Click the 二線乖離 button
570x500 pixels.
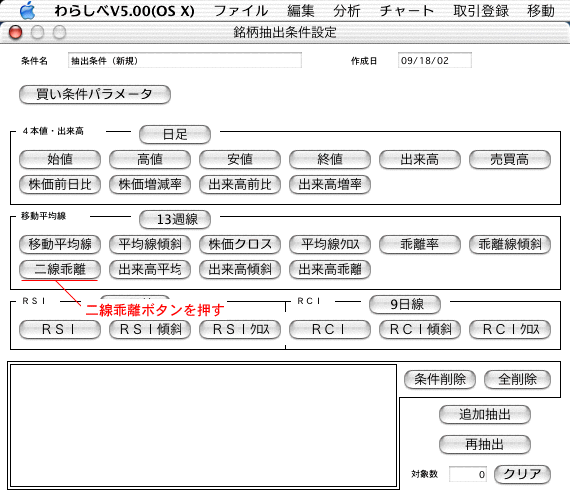click(60, 269)
